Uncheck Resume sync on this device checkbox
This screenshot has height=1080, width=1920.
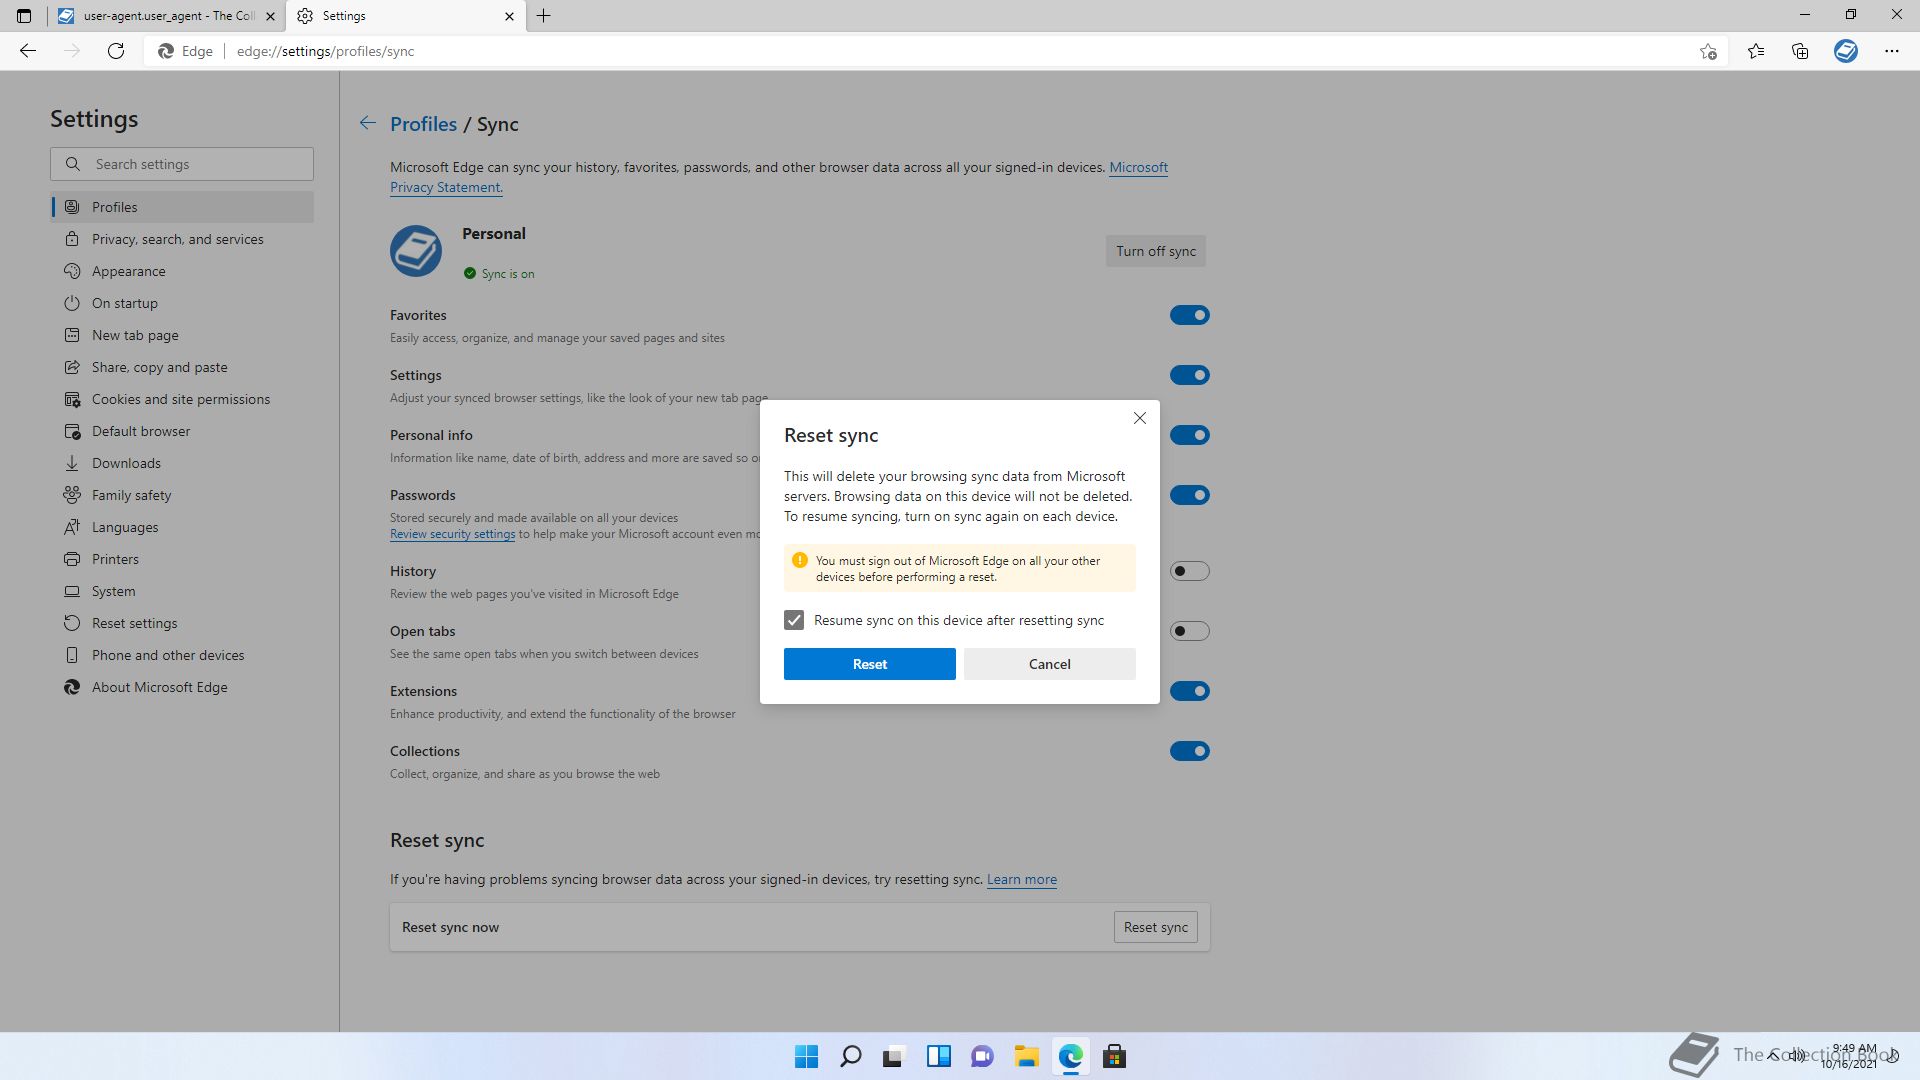(x=794, y=620)
